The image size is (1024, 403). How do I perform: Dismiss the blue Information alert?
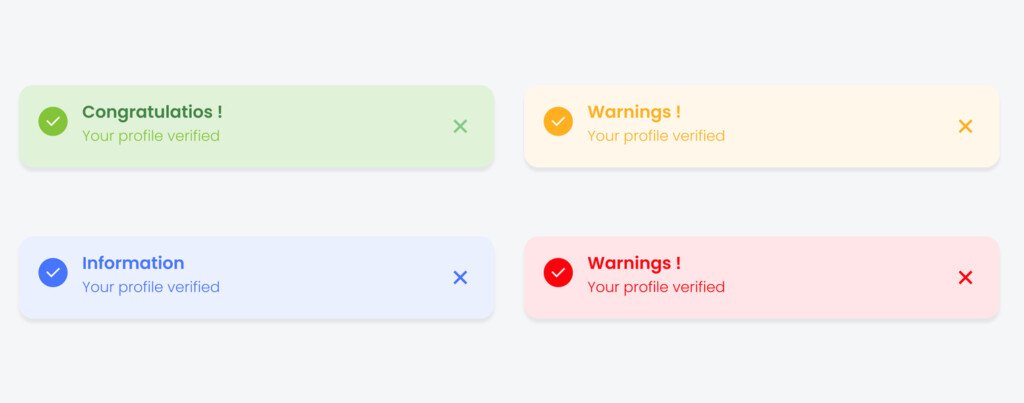(x=460, y=278)
